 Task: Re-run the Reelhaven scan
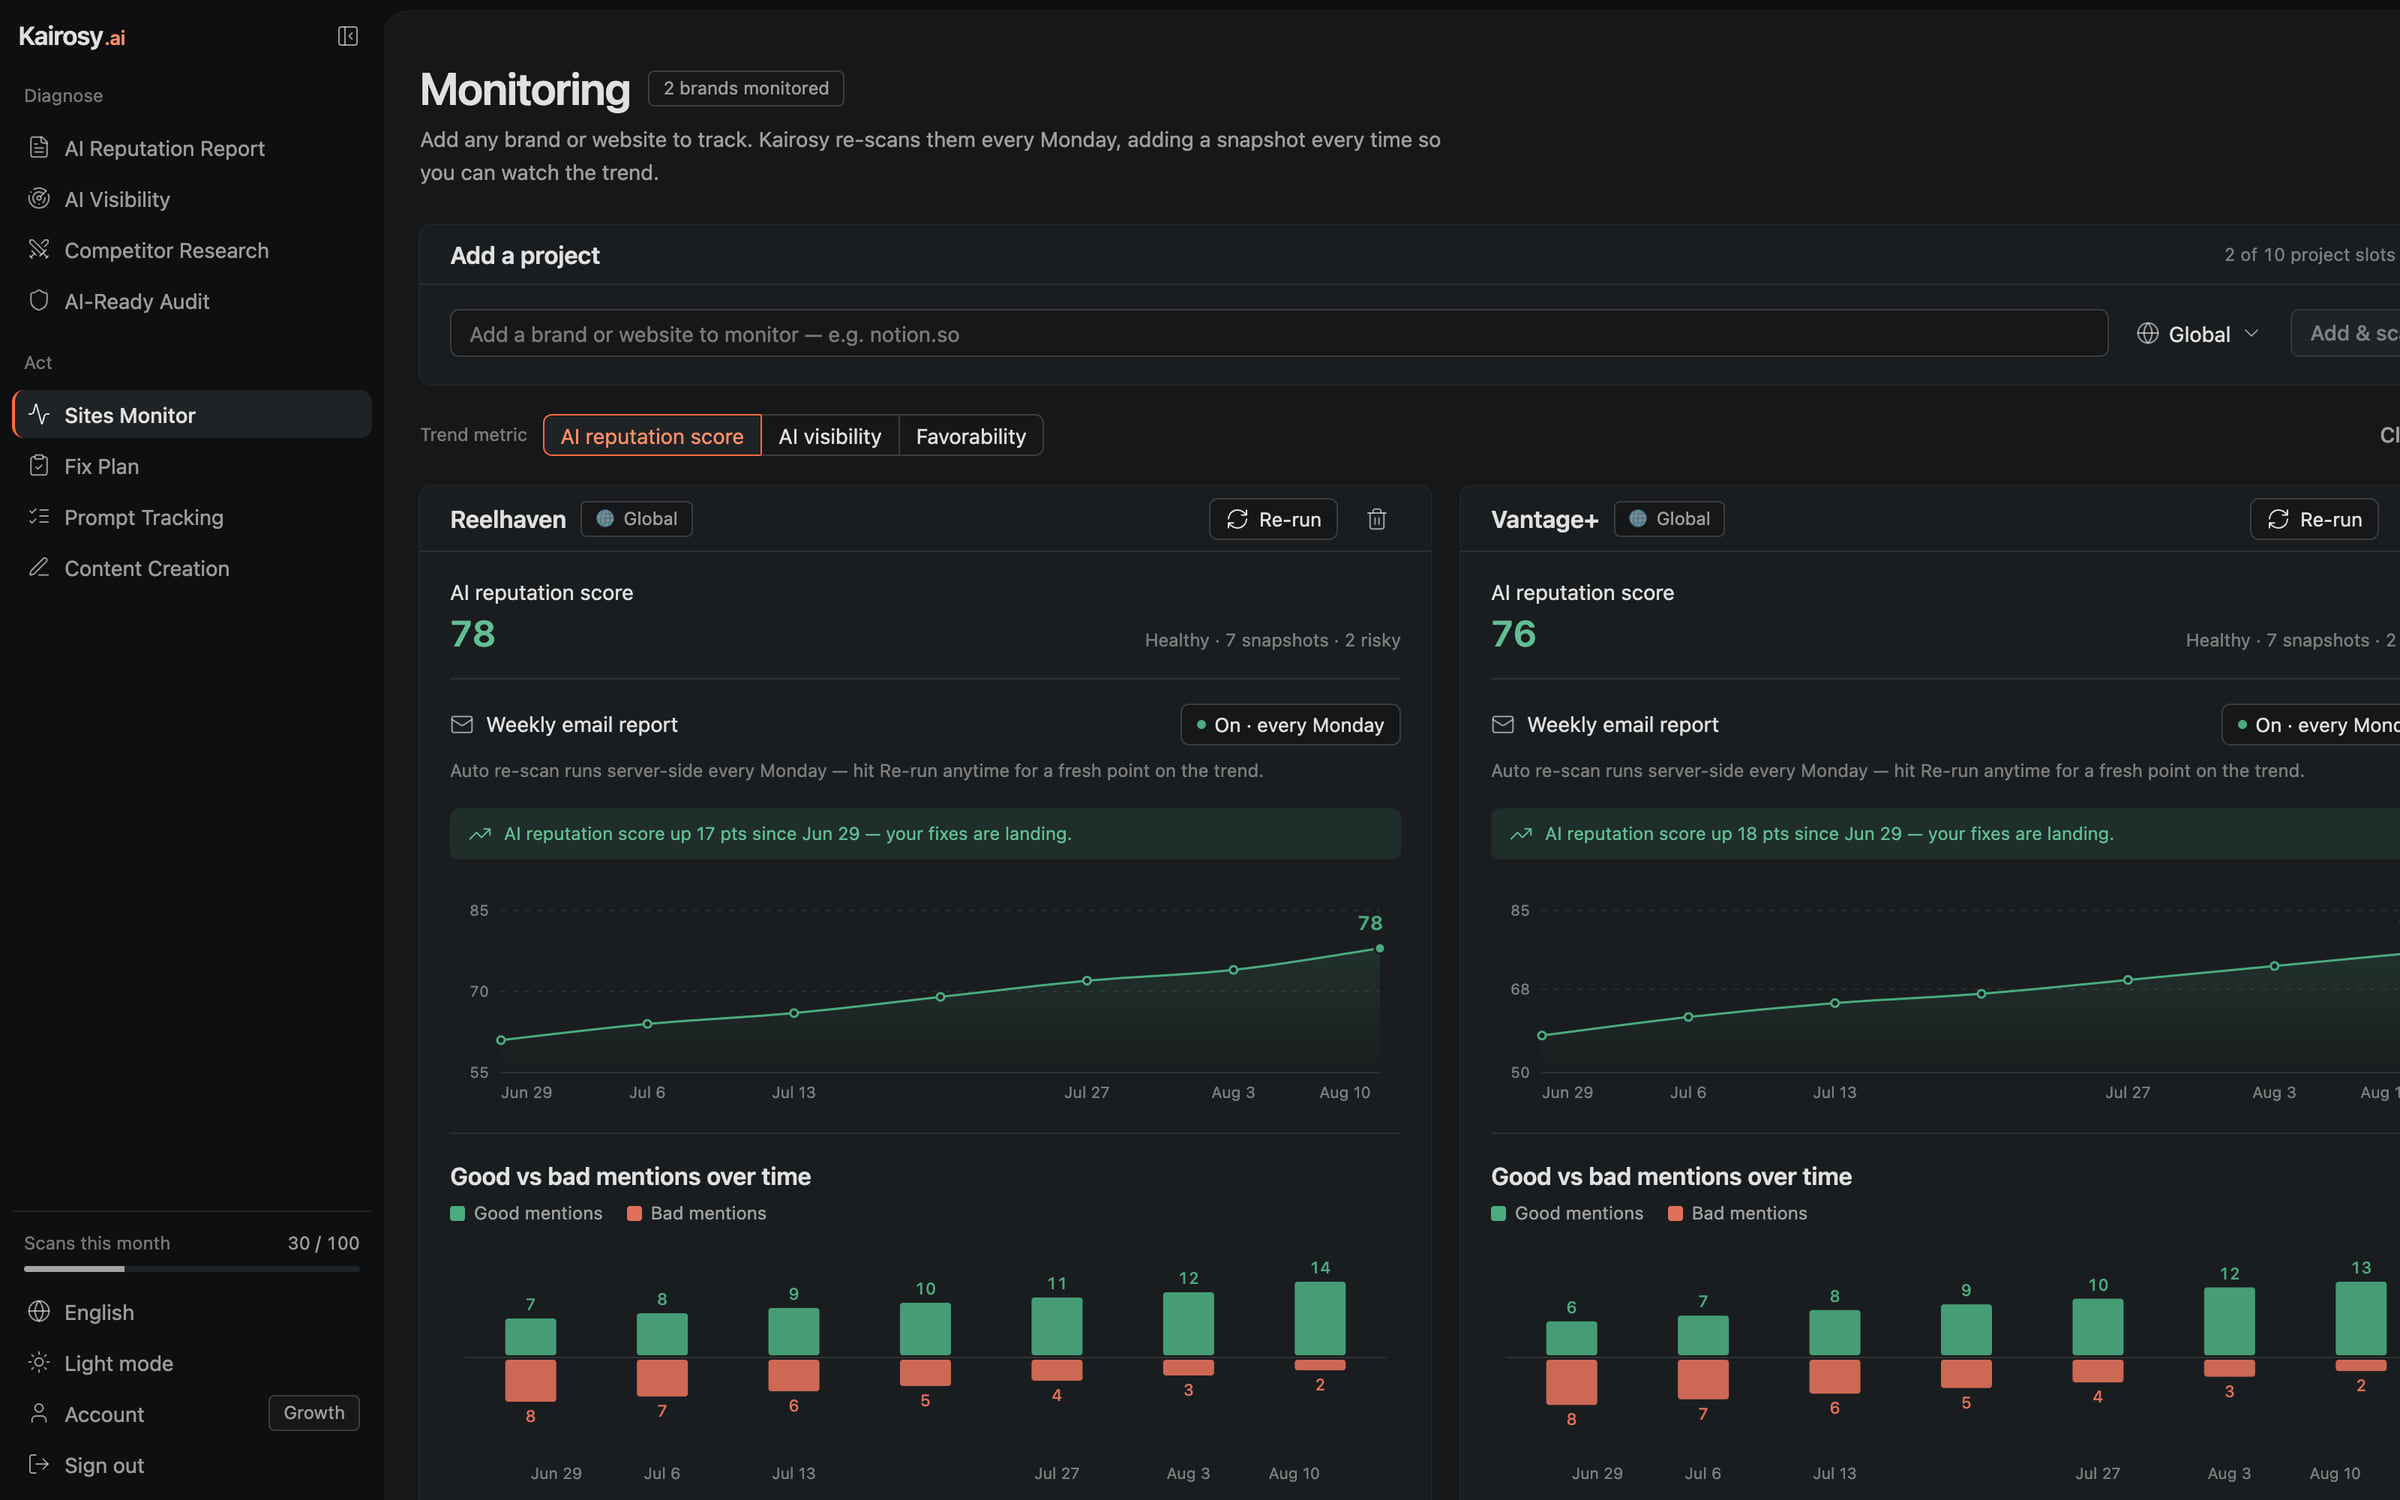[x=1273, y=519]
